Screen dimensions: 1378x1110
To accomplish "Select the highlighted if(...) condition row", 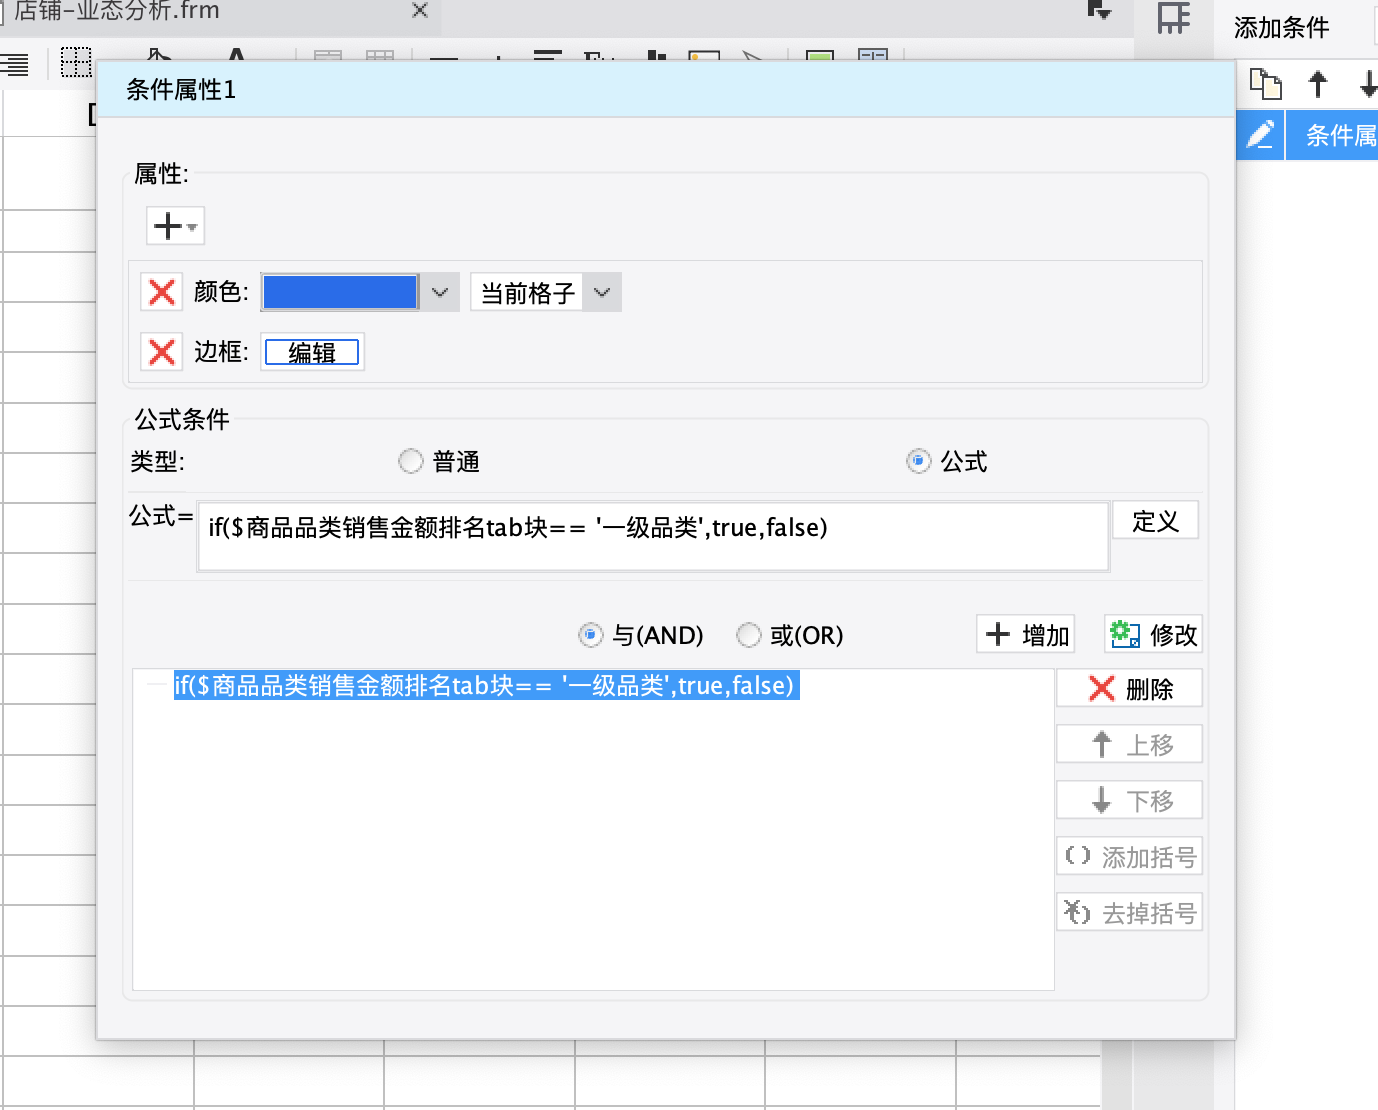I will tap(486, 685).
